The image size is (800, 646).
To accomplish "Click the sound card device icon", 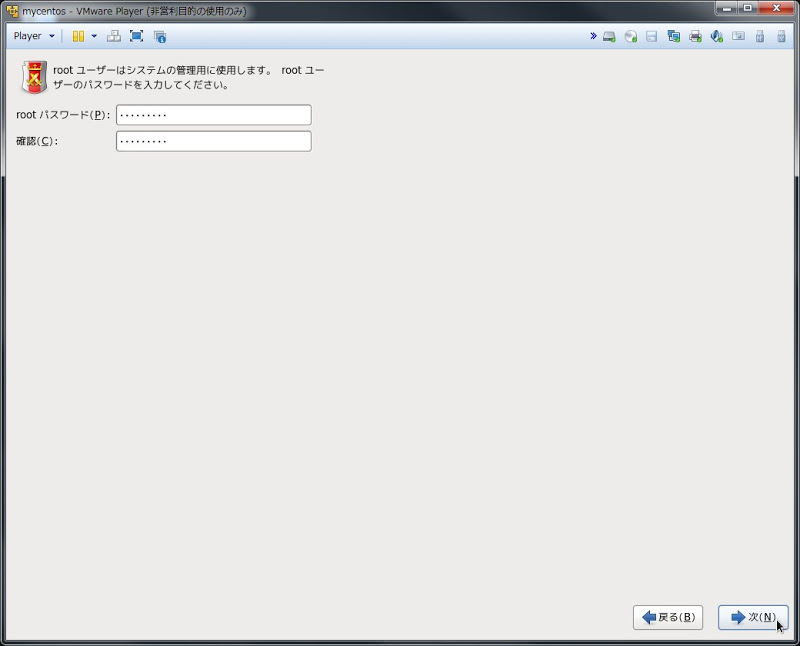I will click(717, 36).
